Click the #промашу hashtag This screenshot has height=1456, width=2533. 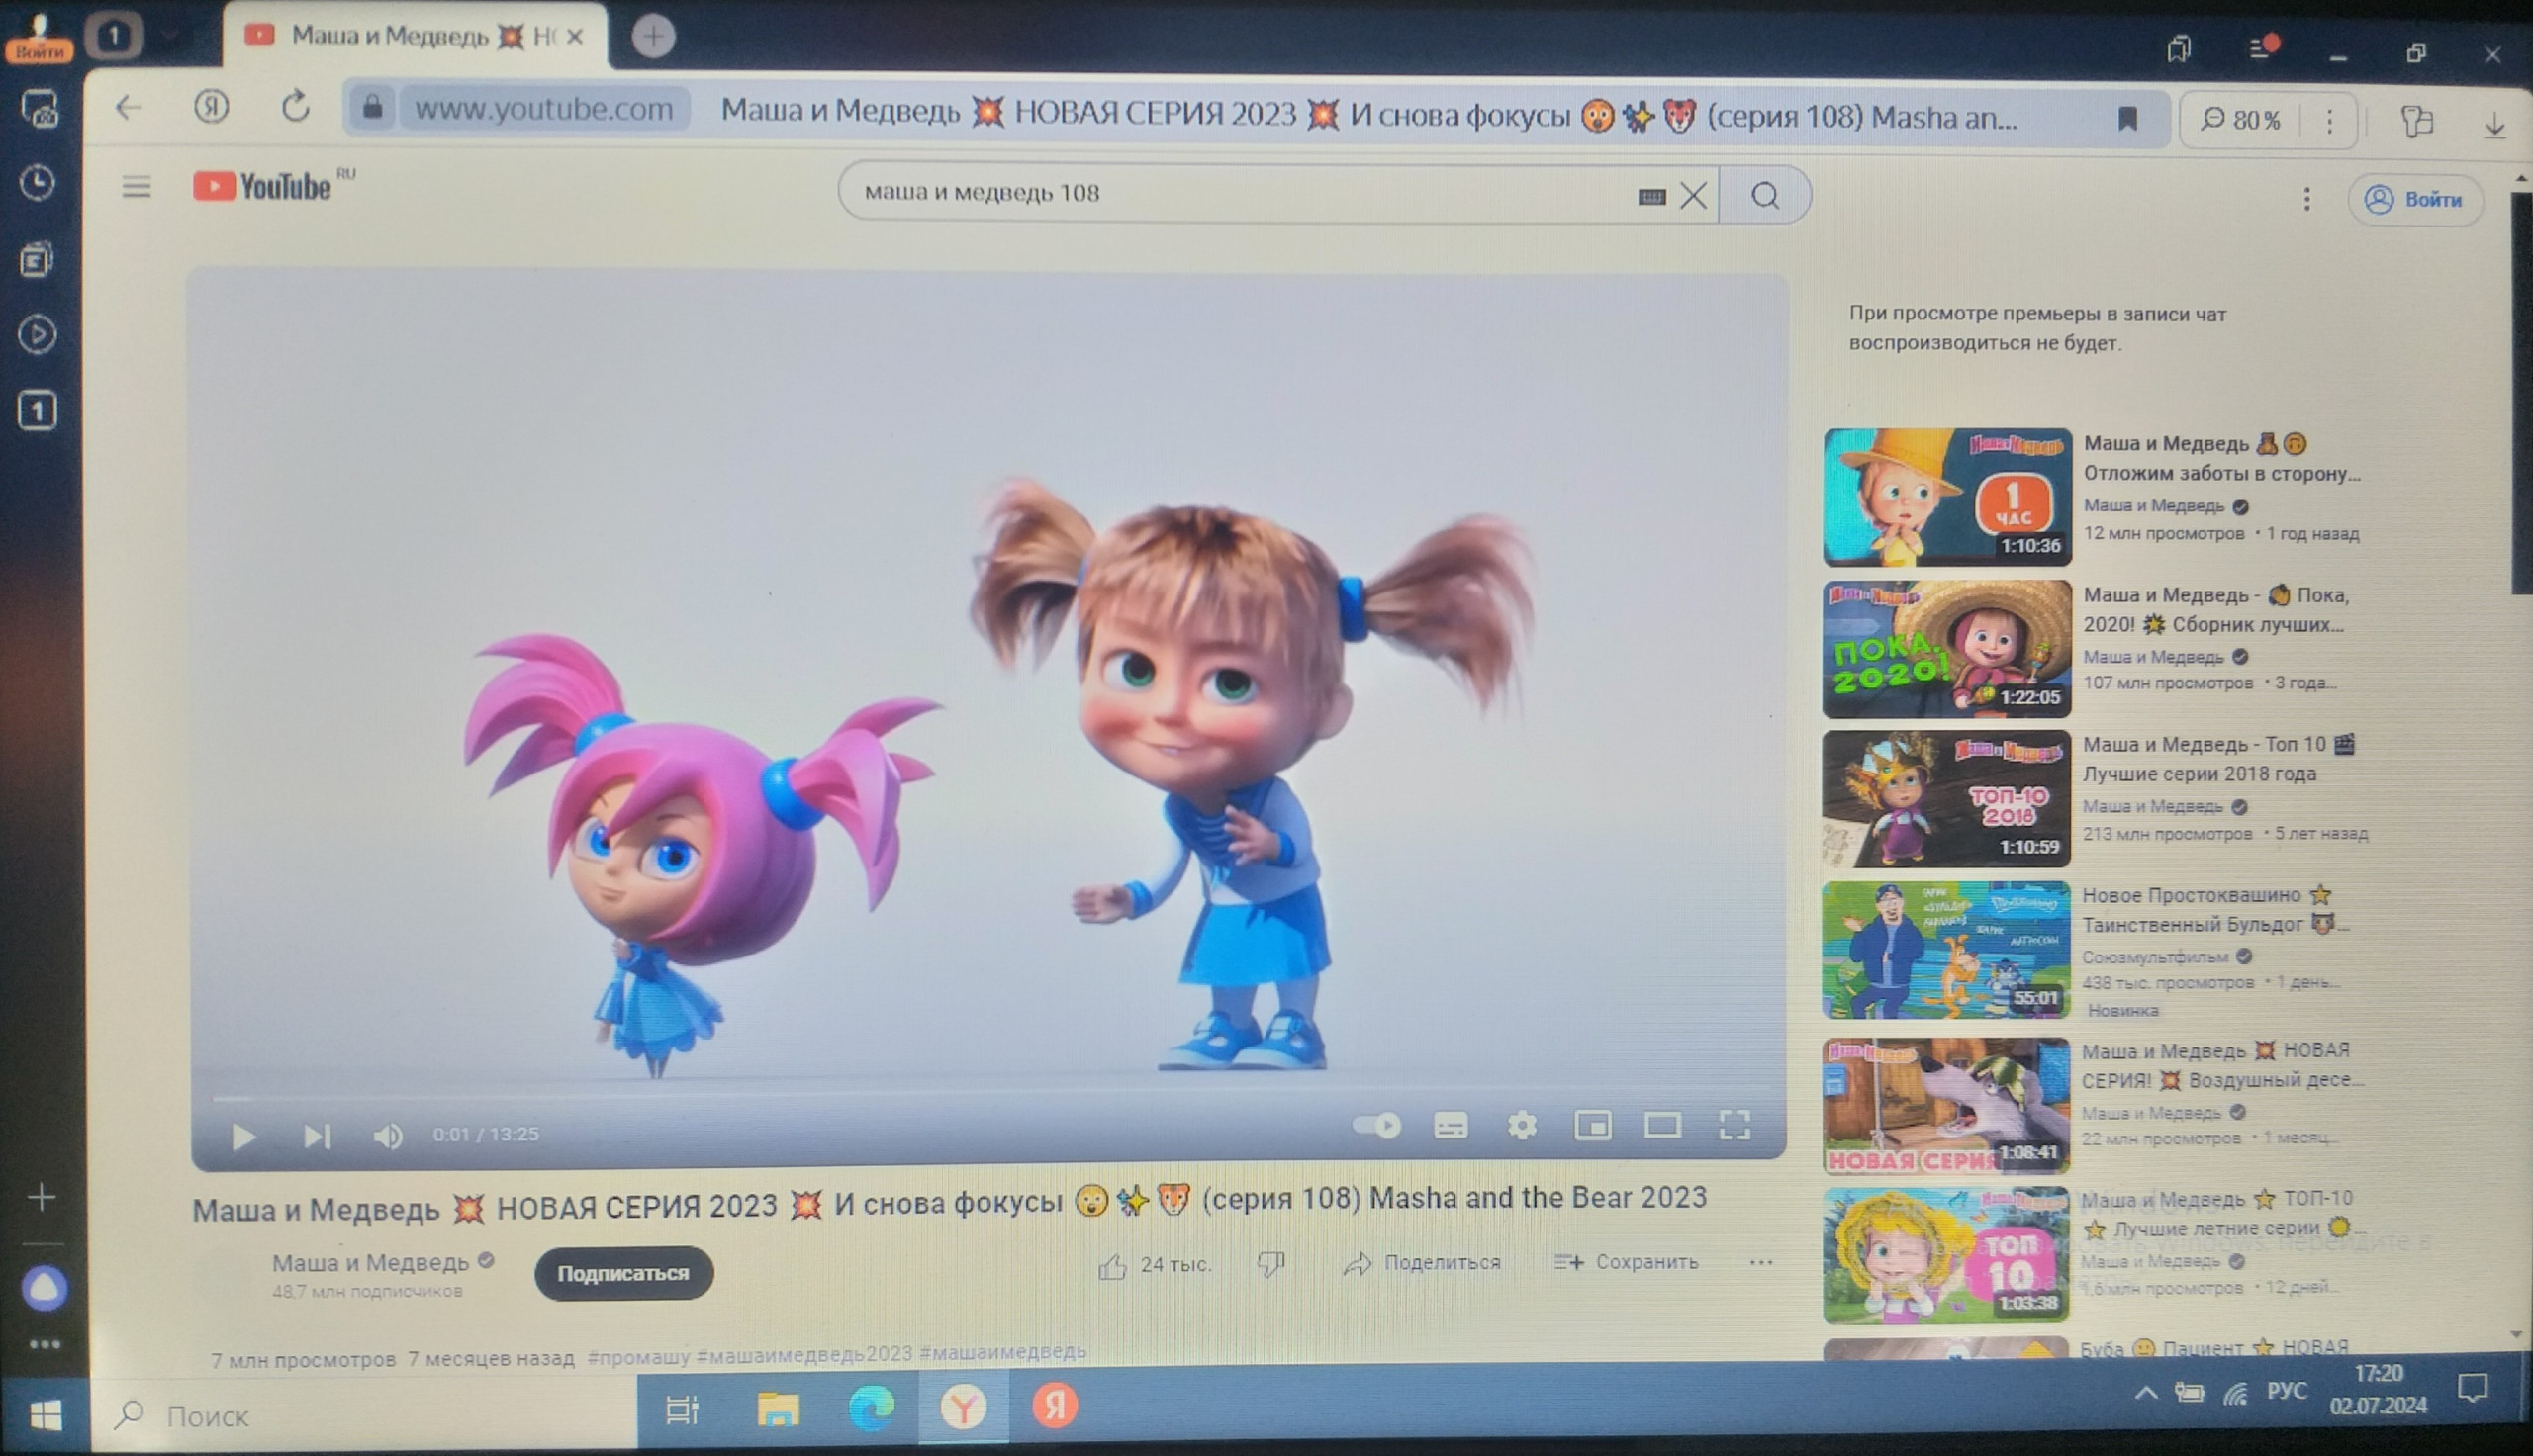(638, 1357)
